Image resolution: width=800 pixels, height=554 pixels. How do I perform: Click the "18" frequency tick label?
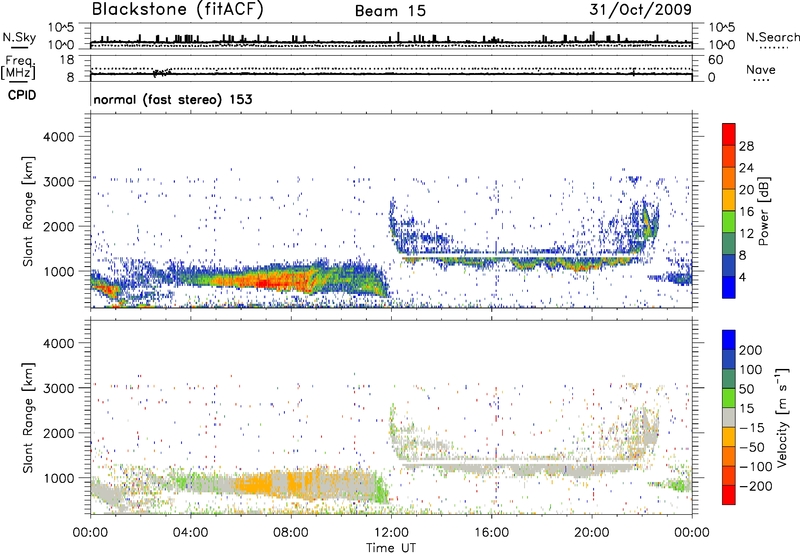point(67,60)
